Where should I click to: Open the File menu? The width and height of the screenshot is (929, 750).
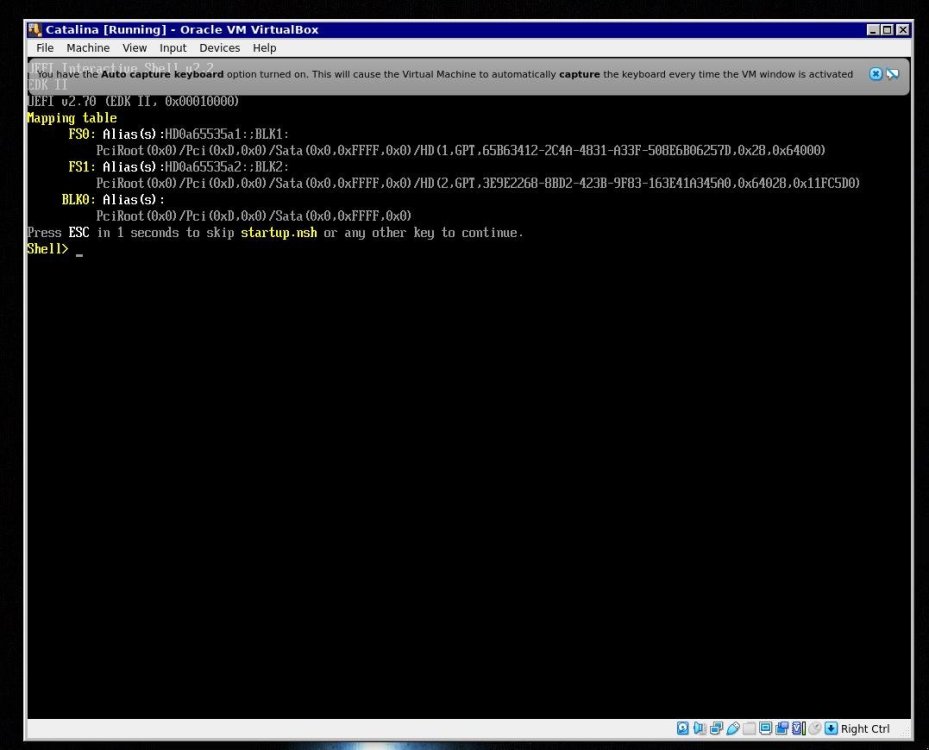click(x=45, y=48)
